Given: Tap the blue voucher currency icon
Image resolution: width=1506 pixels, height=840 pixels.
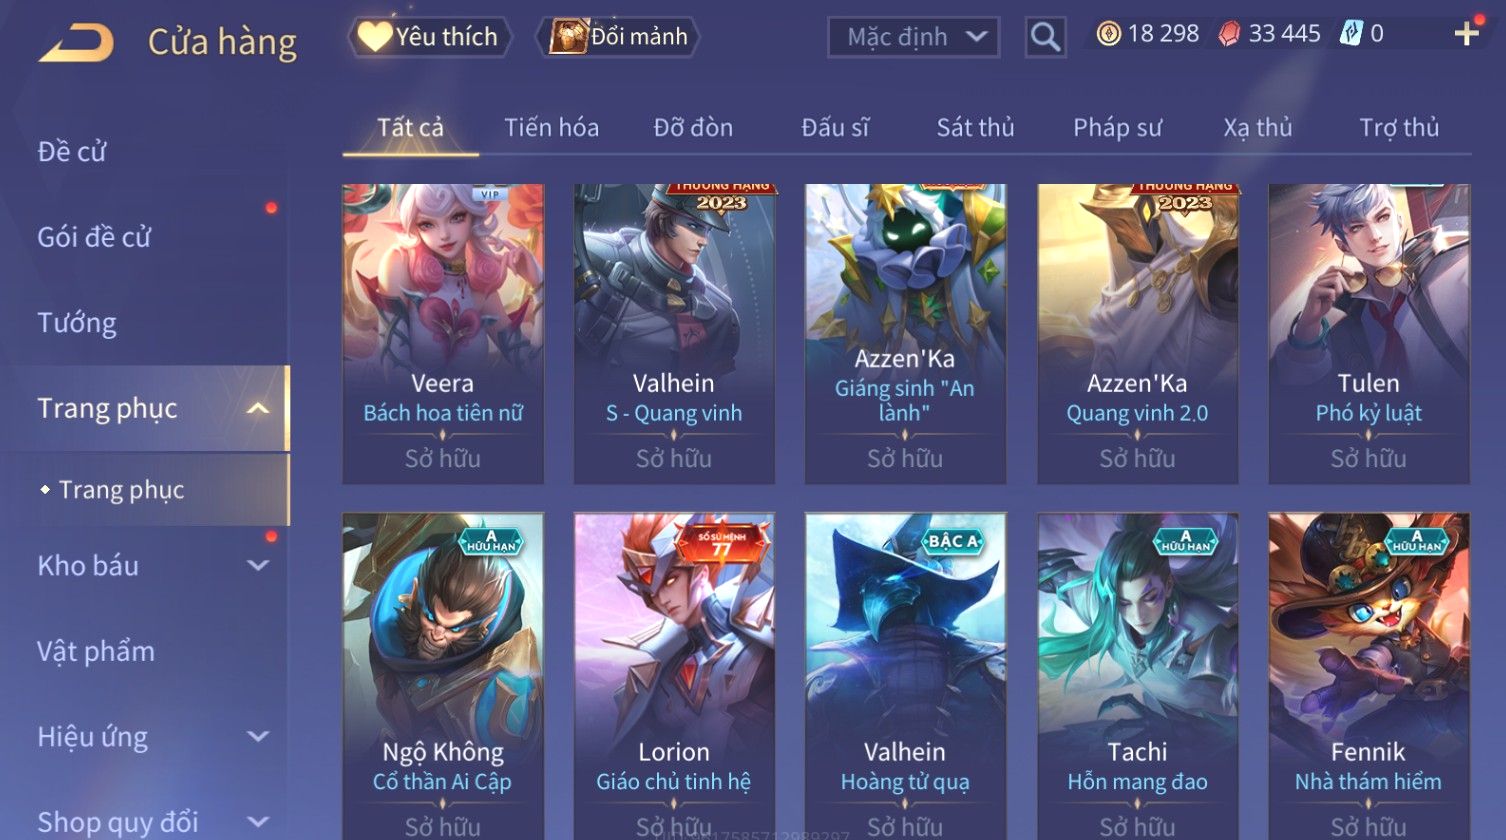Looking at the screenshot, I should click(x=1351, y=34).
